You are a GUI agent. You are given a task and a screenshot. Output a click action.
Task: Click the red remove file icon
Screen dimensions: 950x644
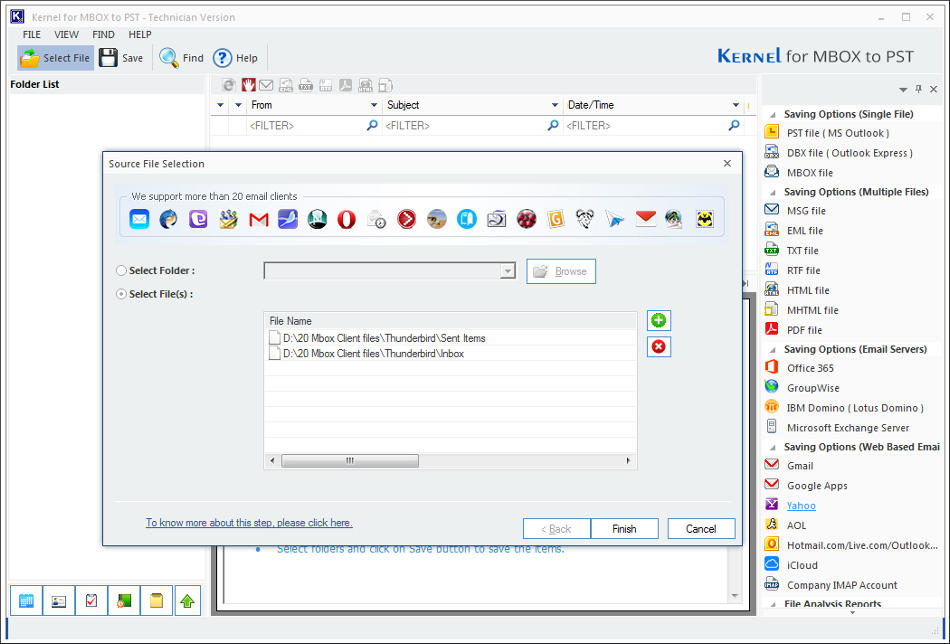[658, 346]
